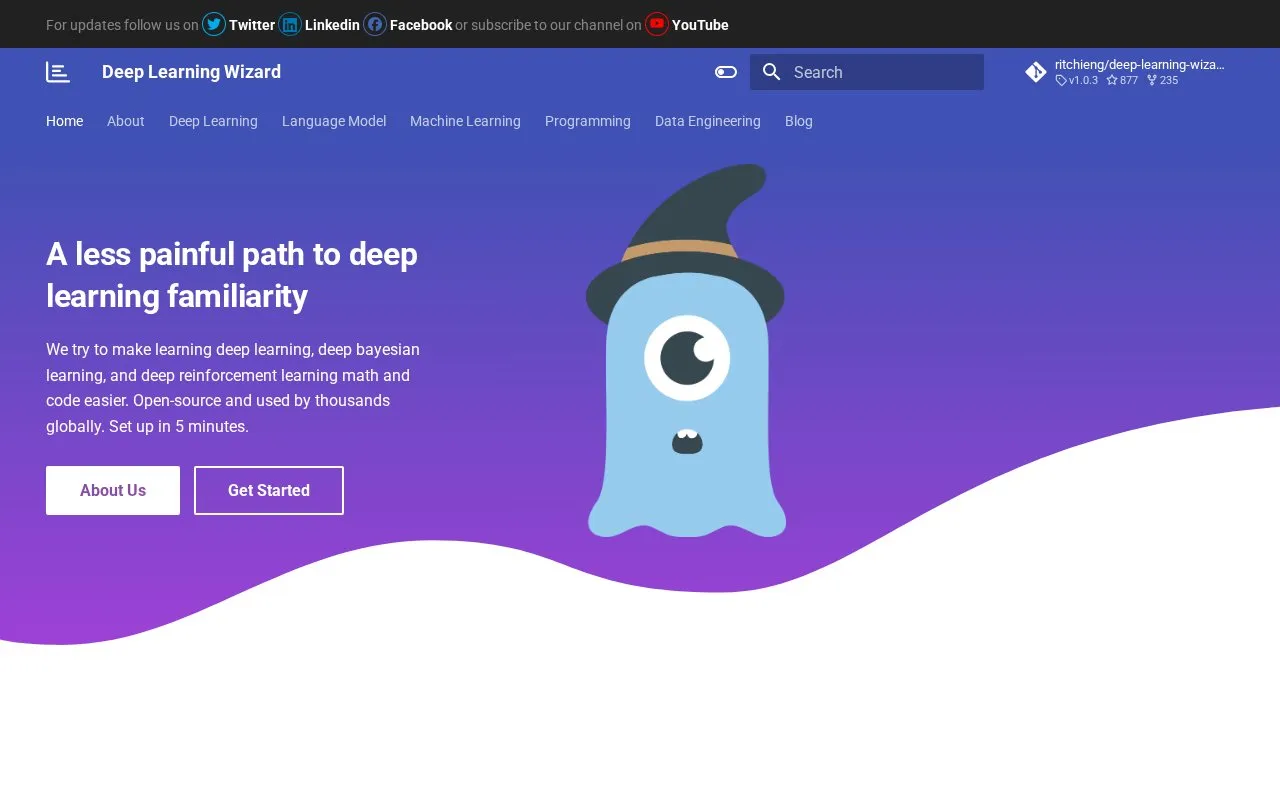Switch to the Deep Learning tab
Screen dimensions: 1280x800
click(213, 121)
